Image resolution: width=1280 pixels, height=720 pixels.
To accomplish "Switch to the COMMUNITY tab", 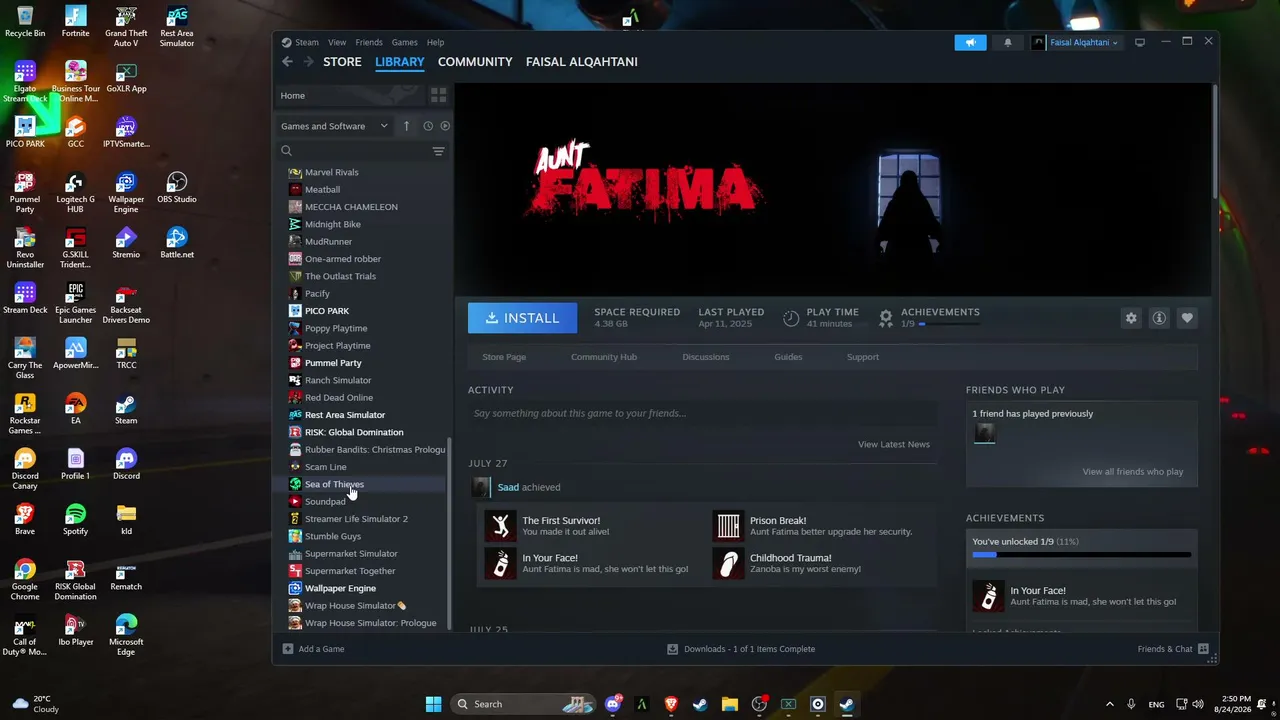I will point(475,62).
